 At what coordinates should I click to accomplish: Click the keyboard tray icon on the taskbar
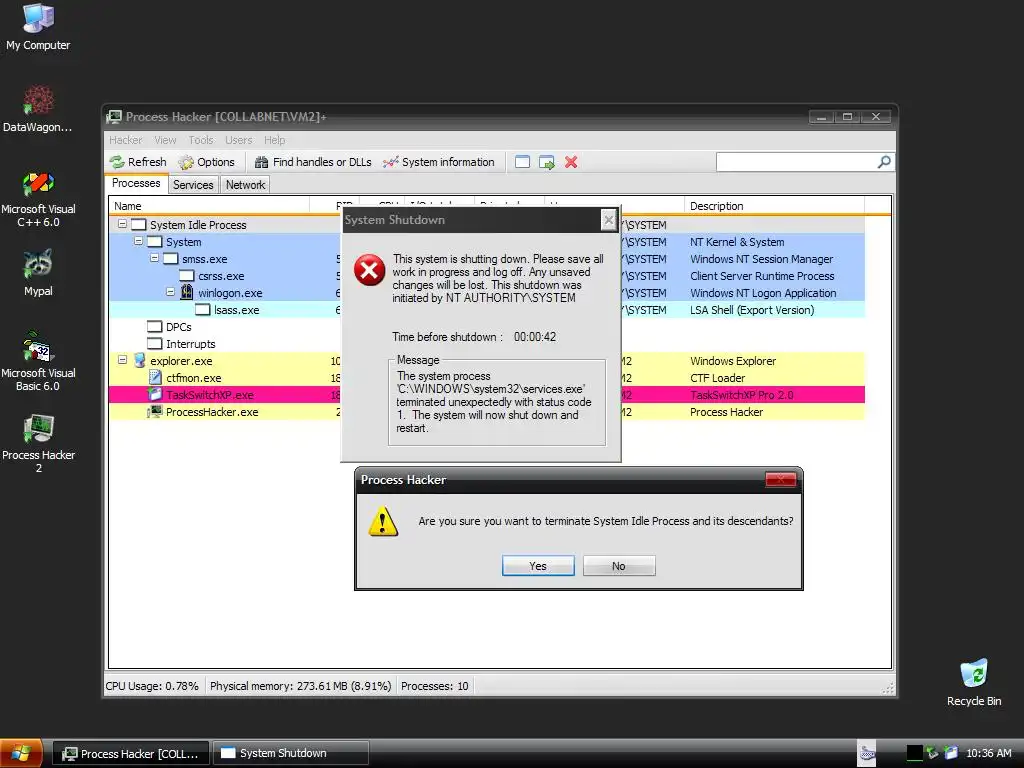(x=867, y=754)
